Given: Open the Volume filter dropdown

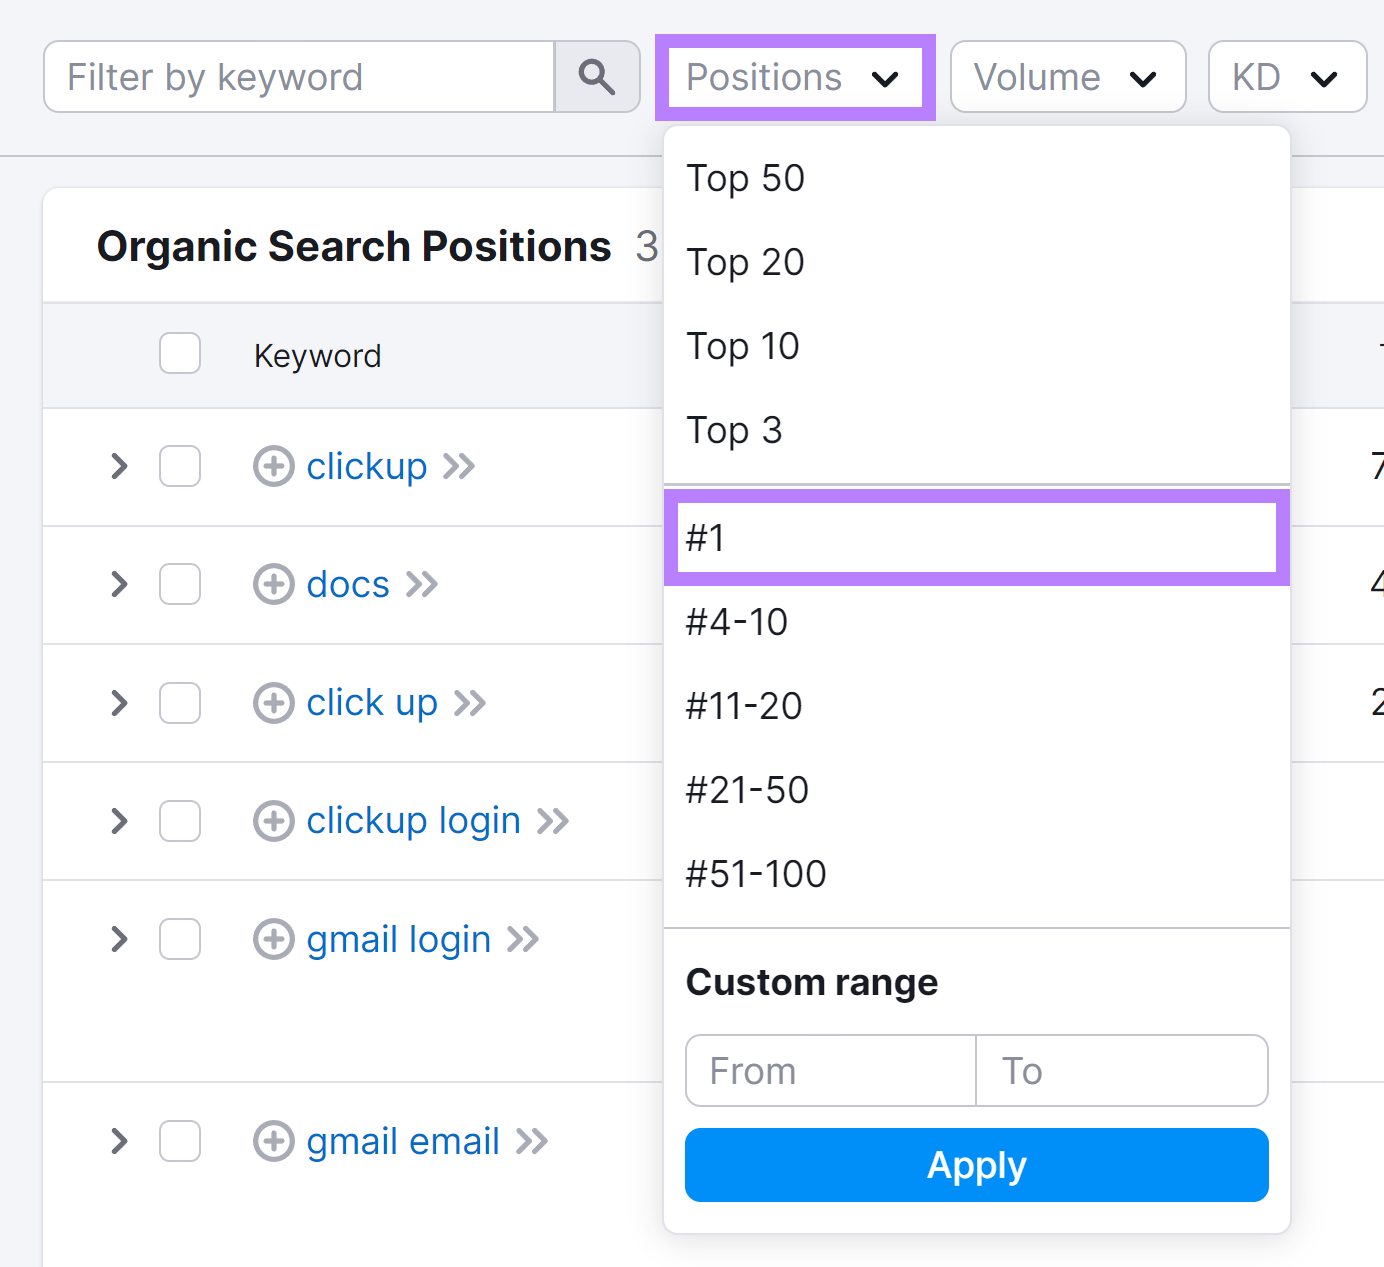Looking at the screenshot, I should pyautogui.click(x=1067, y=76).
